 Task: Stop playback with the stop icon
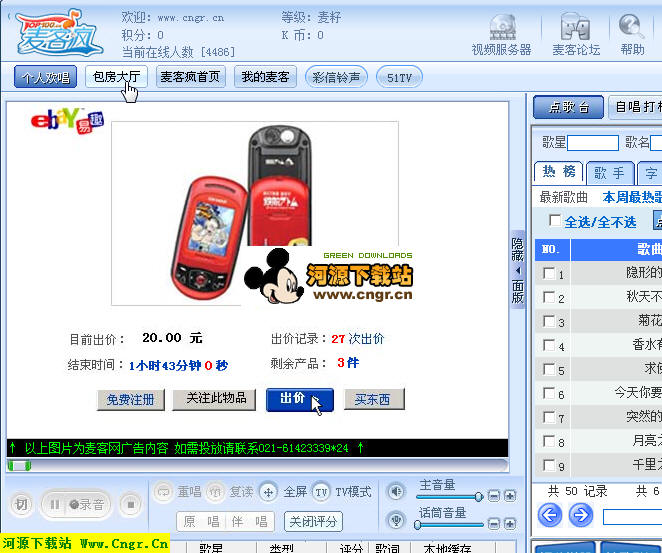pyautogui.click(x=130, y=504)
